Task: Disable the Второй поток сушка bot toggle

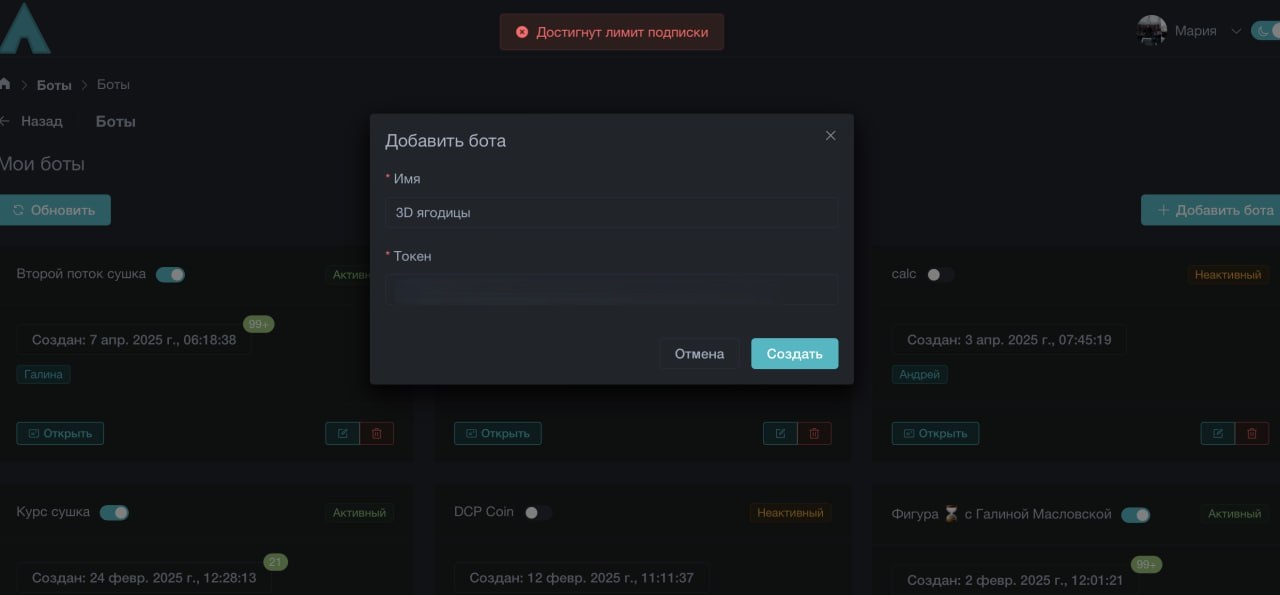Action: 170,273
